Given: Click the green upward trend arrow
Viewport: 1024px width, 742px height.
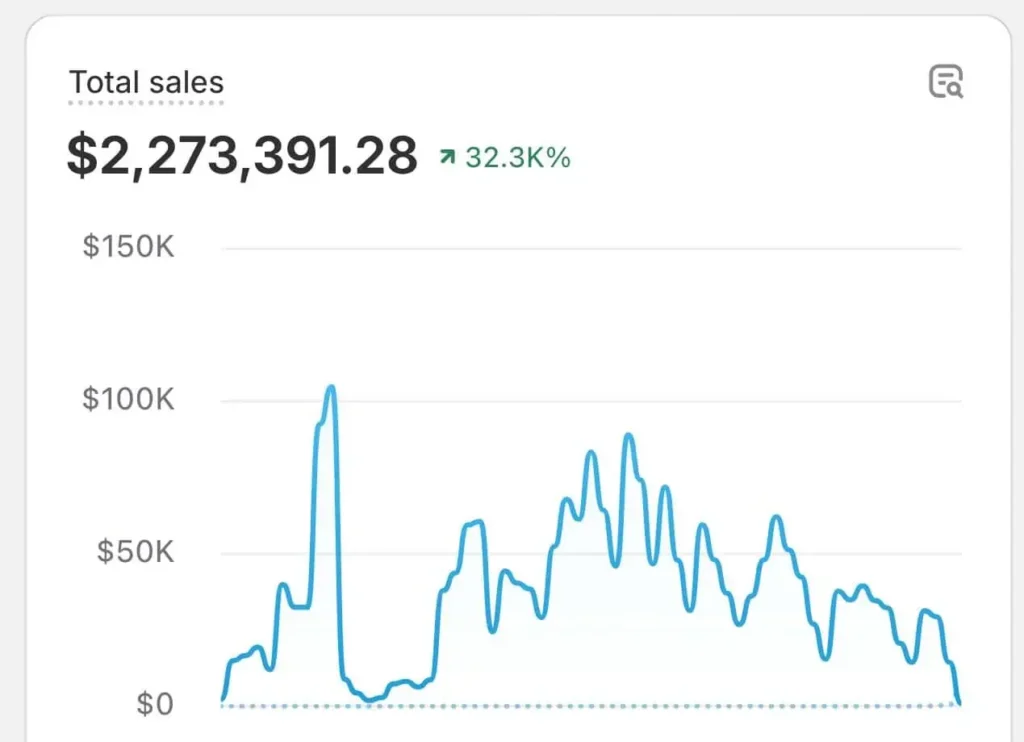Looking at the screenshot, I should [x=447, y=157].
